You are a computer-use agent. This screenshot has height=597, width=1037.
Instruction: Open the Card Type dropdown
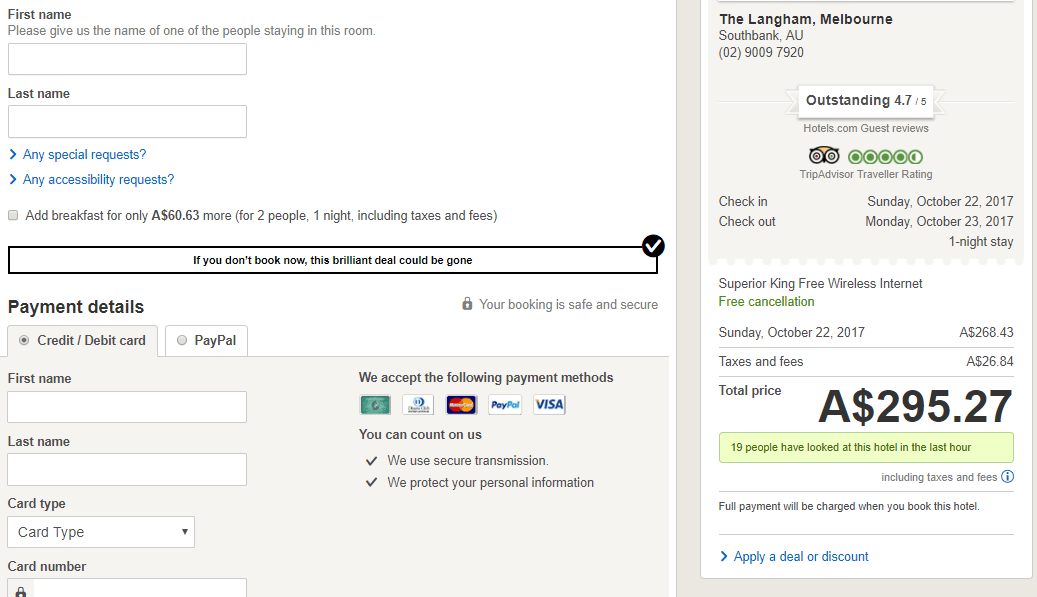[x=101, y=532]
